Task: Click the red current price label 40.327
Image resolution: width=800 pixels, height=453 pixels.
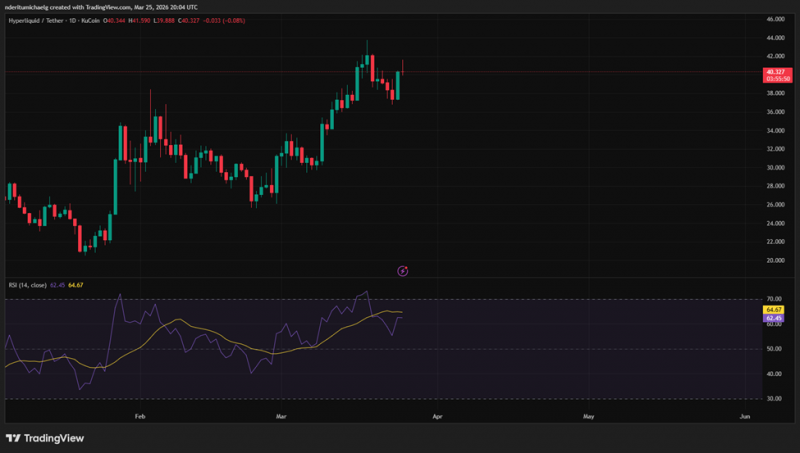Action: [777, 72]
